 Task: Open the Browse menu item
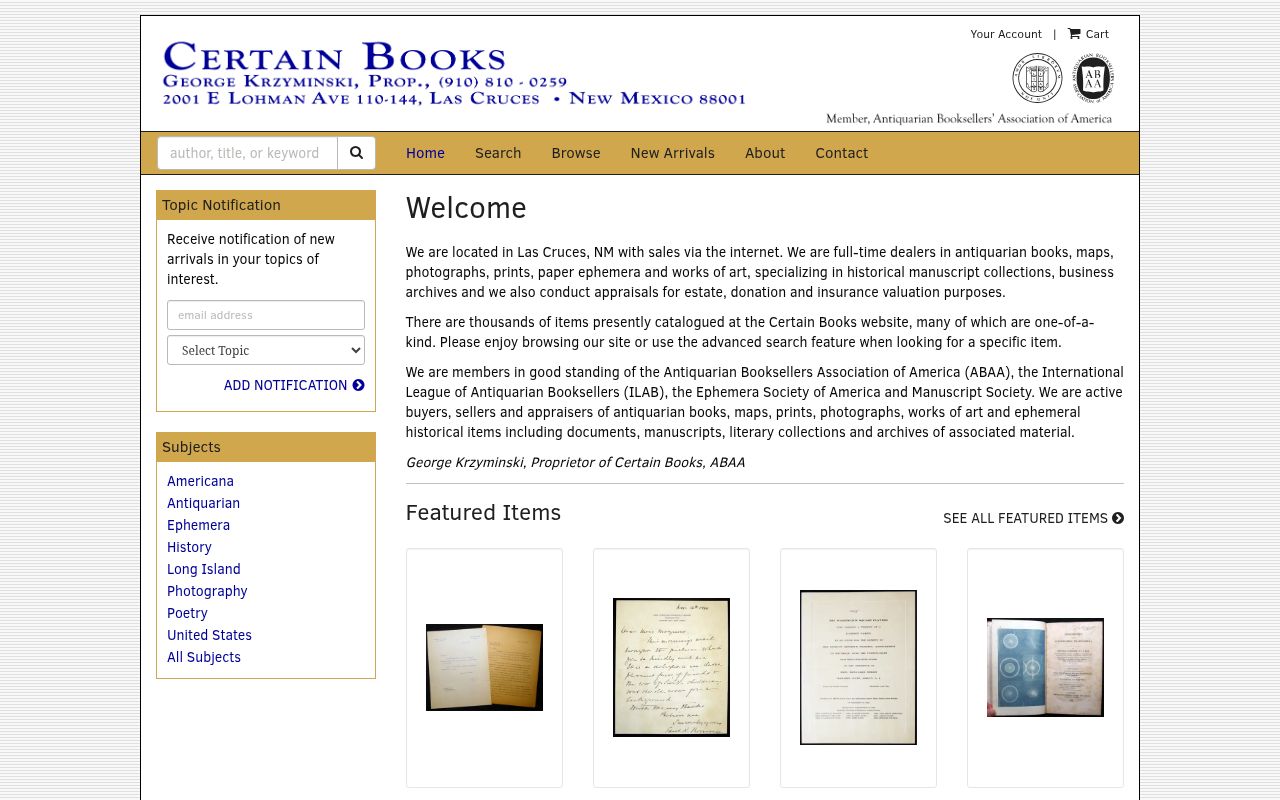coord(576,153)
